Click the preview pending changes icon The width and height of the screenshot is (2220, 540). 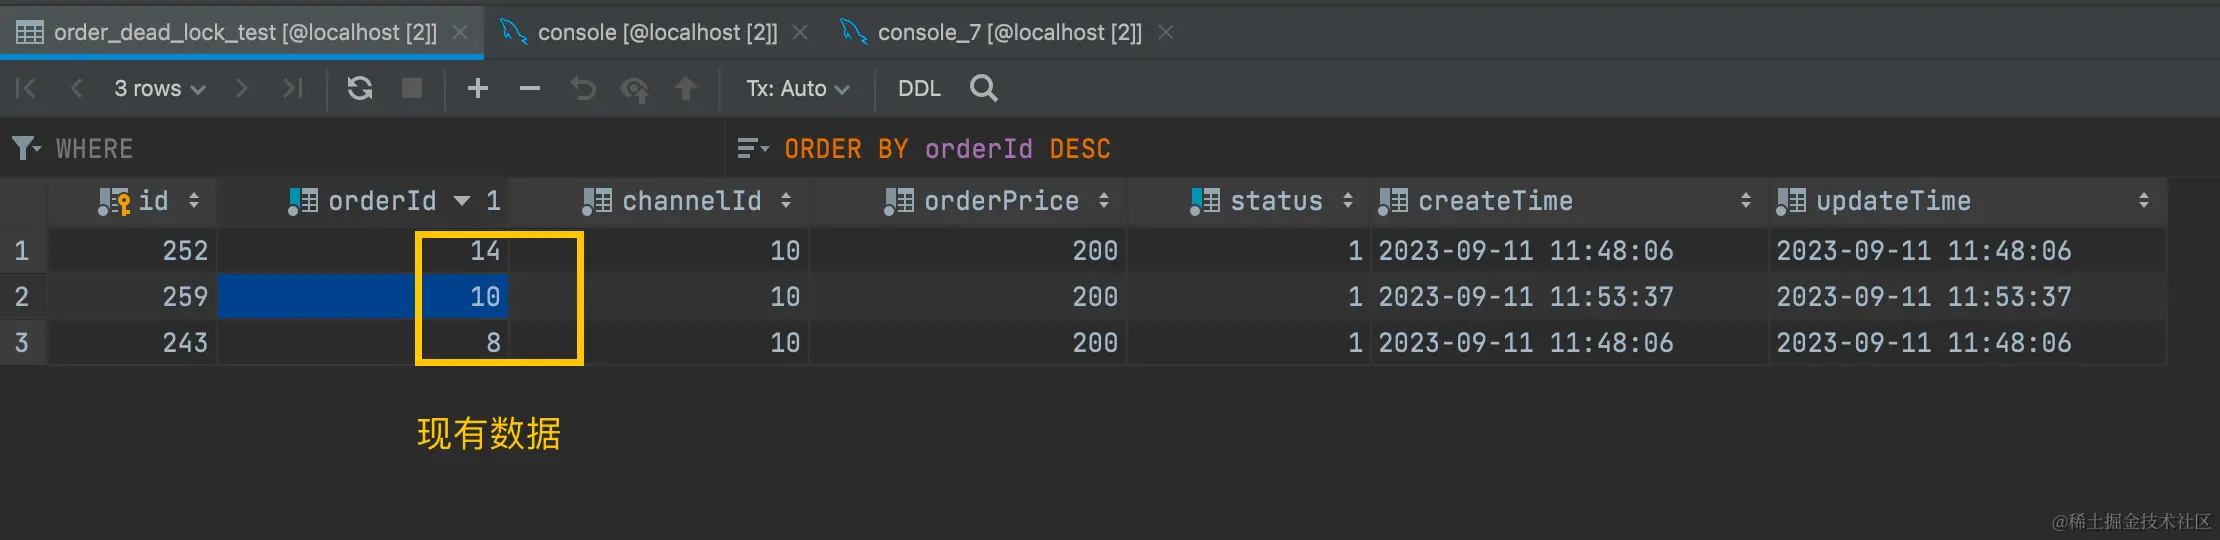(634, 89)
